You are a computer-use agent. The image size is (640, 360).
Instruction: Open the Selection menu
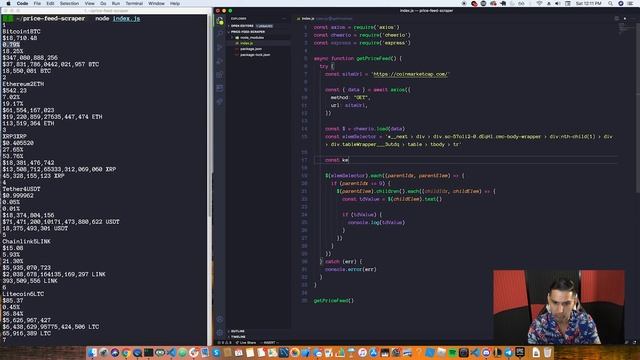[69, 3]
